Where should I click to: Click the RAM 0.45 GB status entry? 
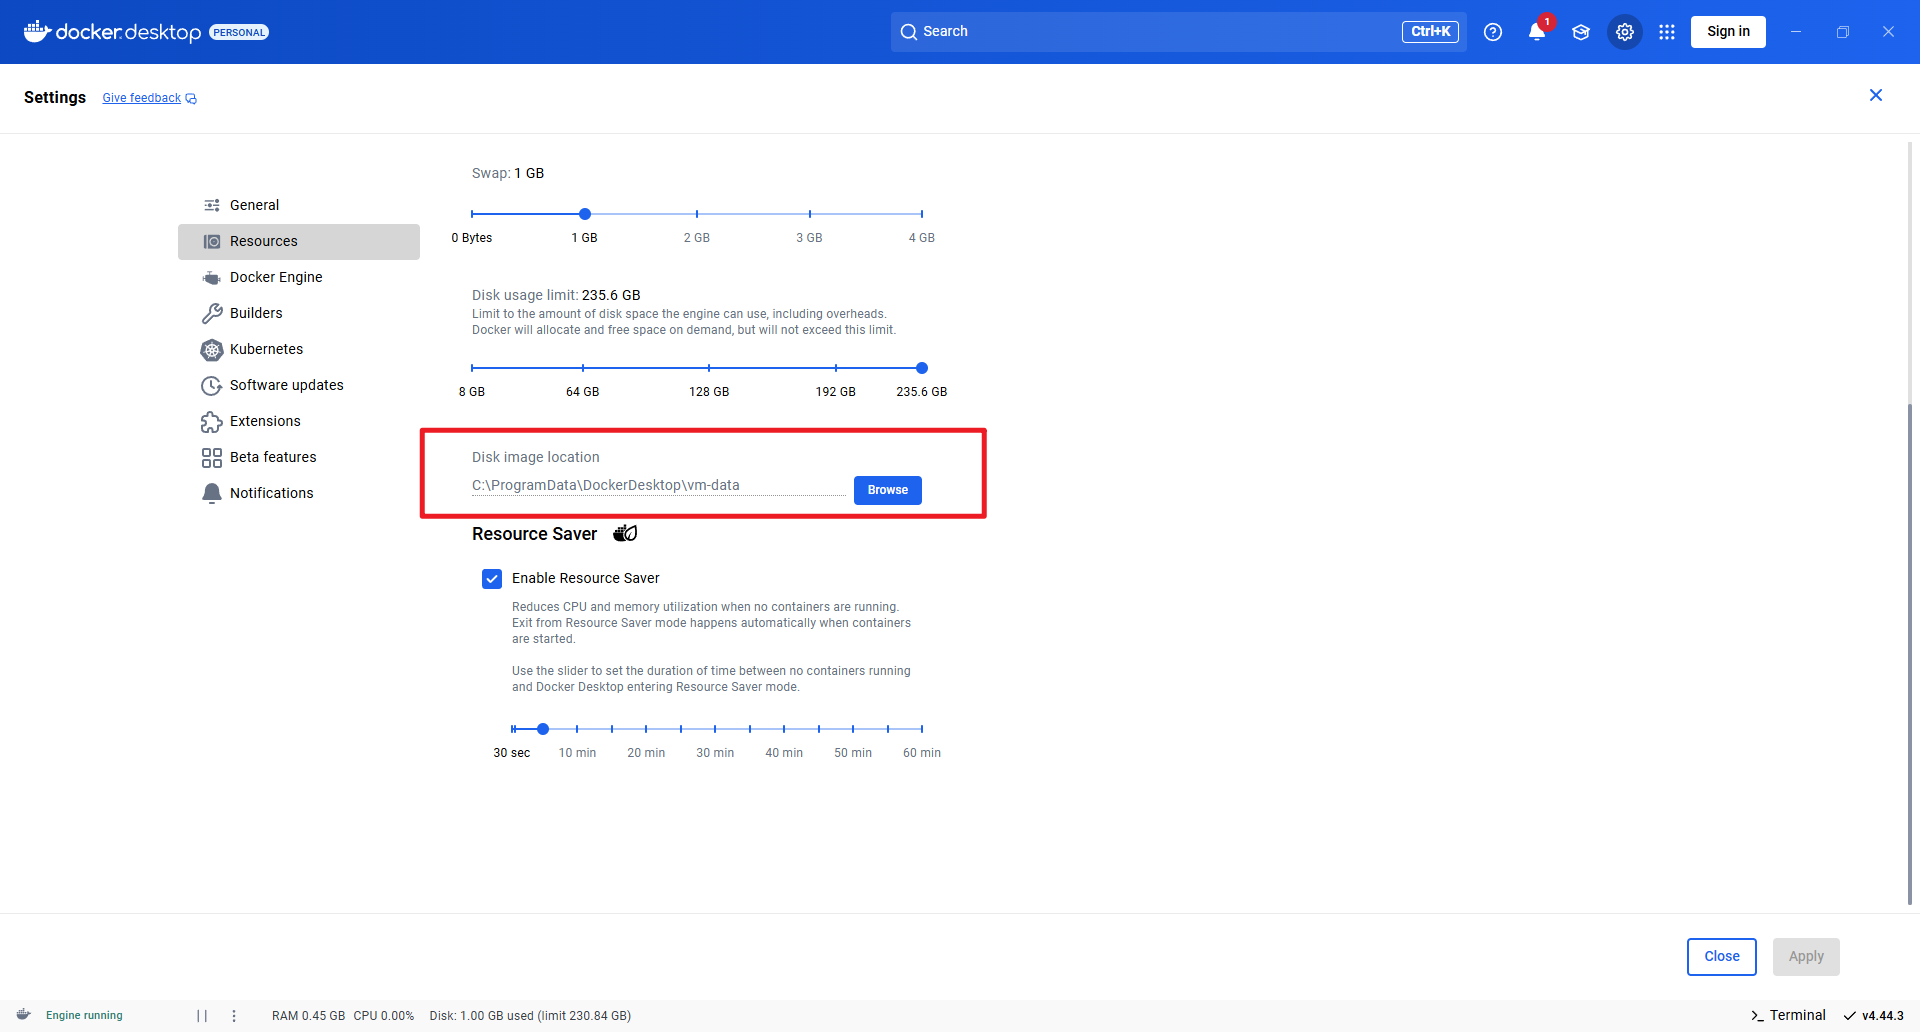[308, 1015]
